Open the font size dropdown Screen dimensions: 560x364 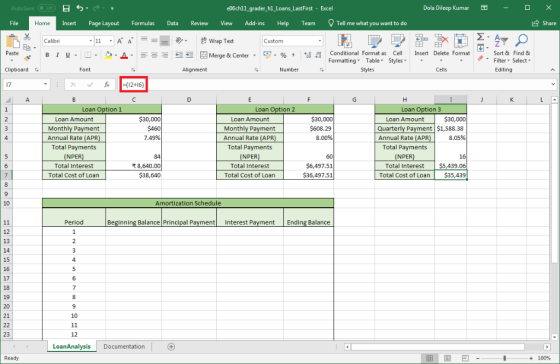click(x=110, y=41)
